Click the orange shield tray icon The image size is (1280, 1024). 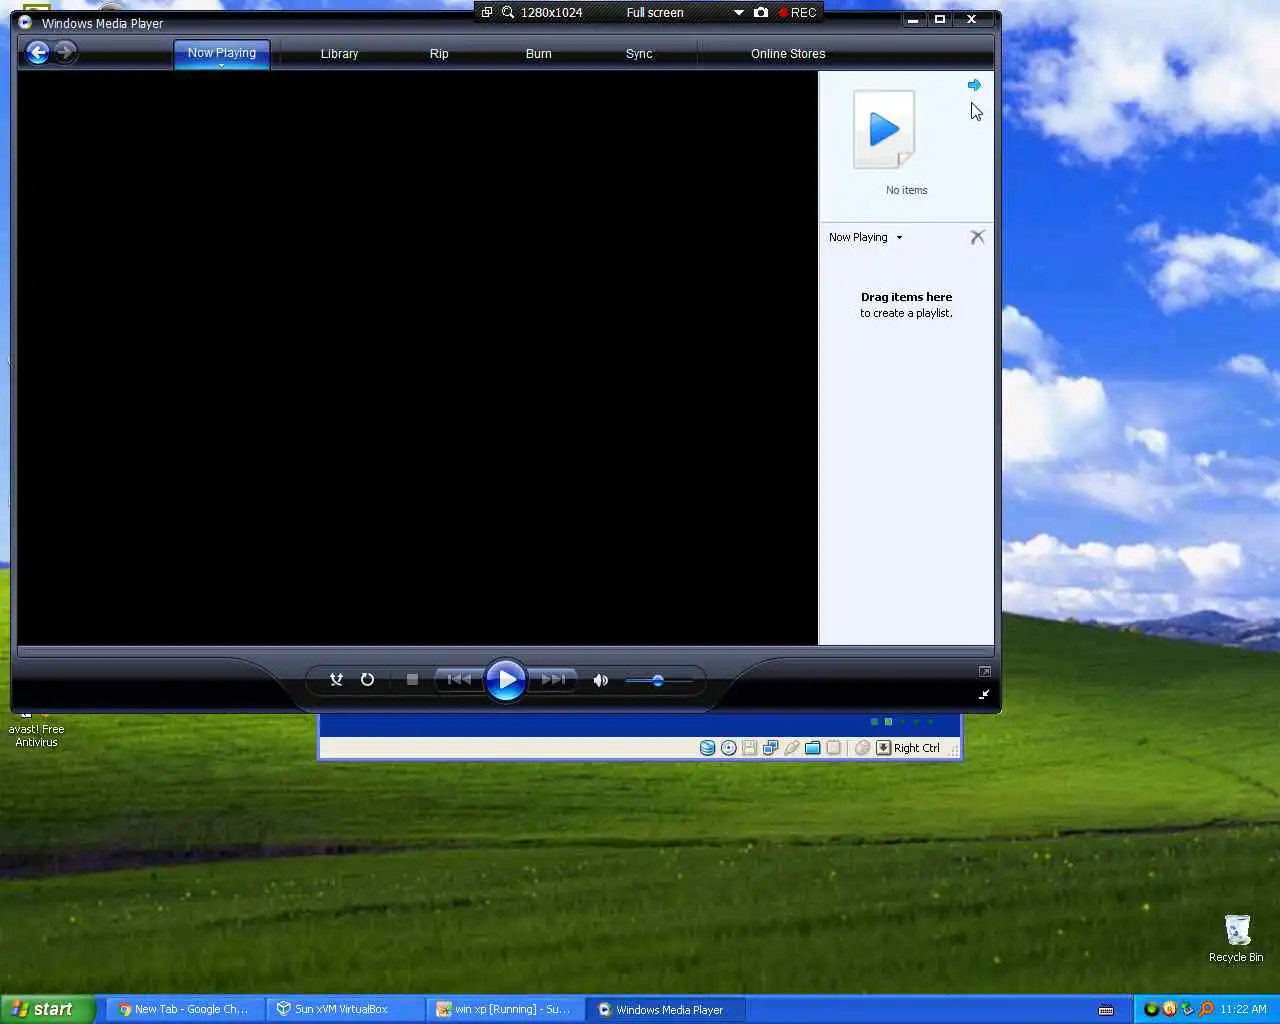point(1169,1009)
